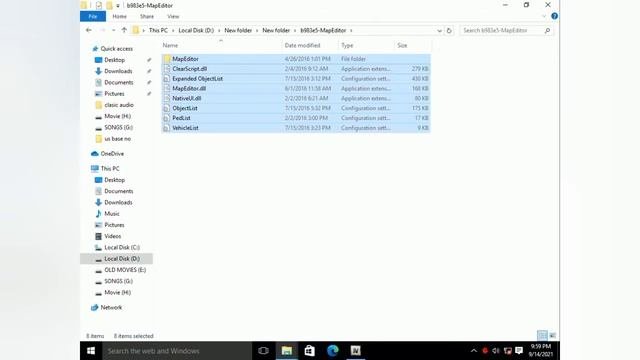The height and width of the screenshot is (360, 640).
Task: Open the recent locations dropdown arrow
Action: [x=113, y=30]
